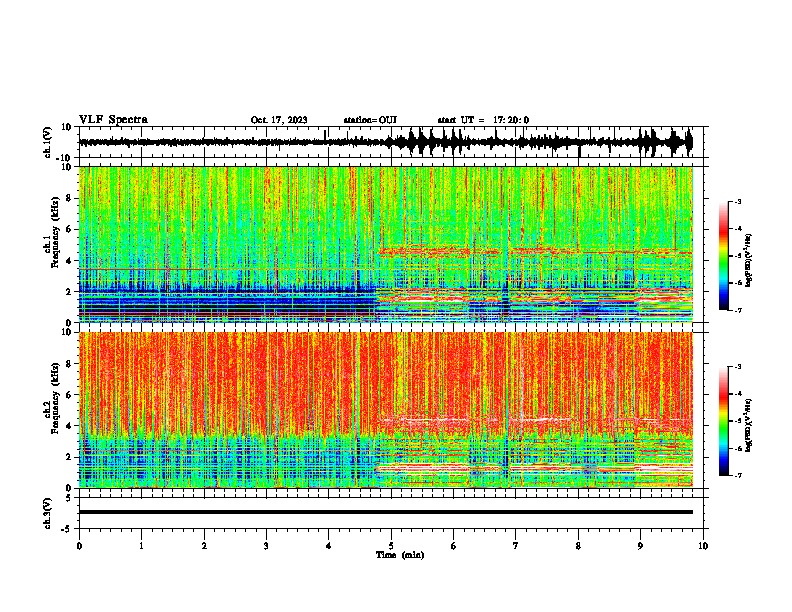Click the ch.1 color bar log(PSD) unit label

(x=749, y=260)
